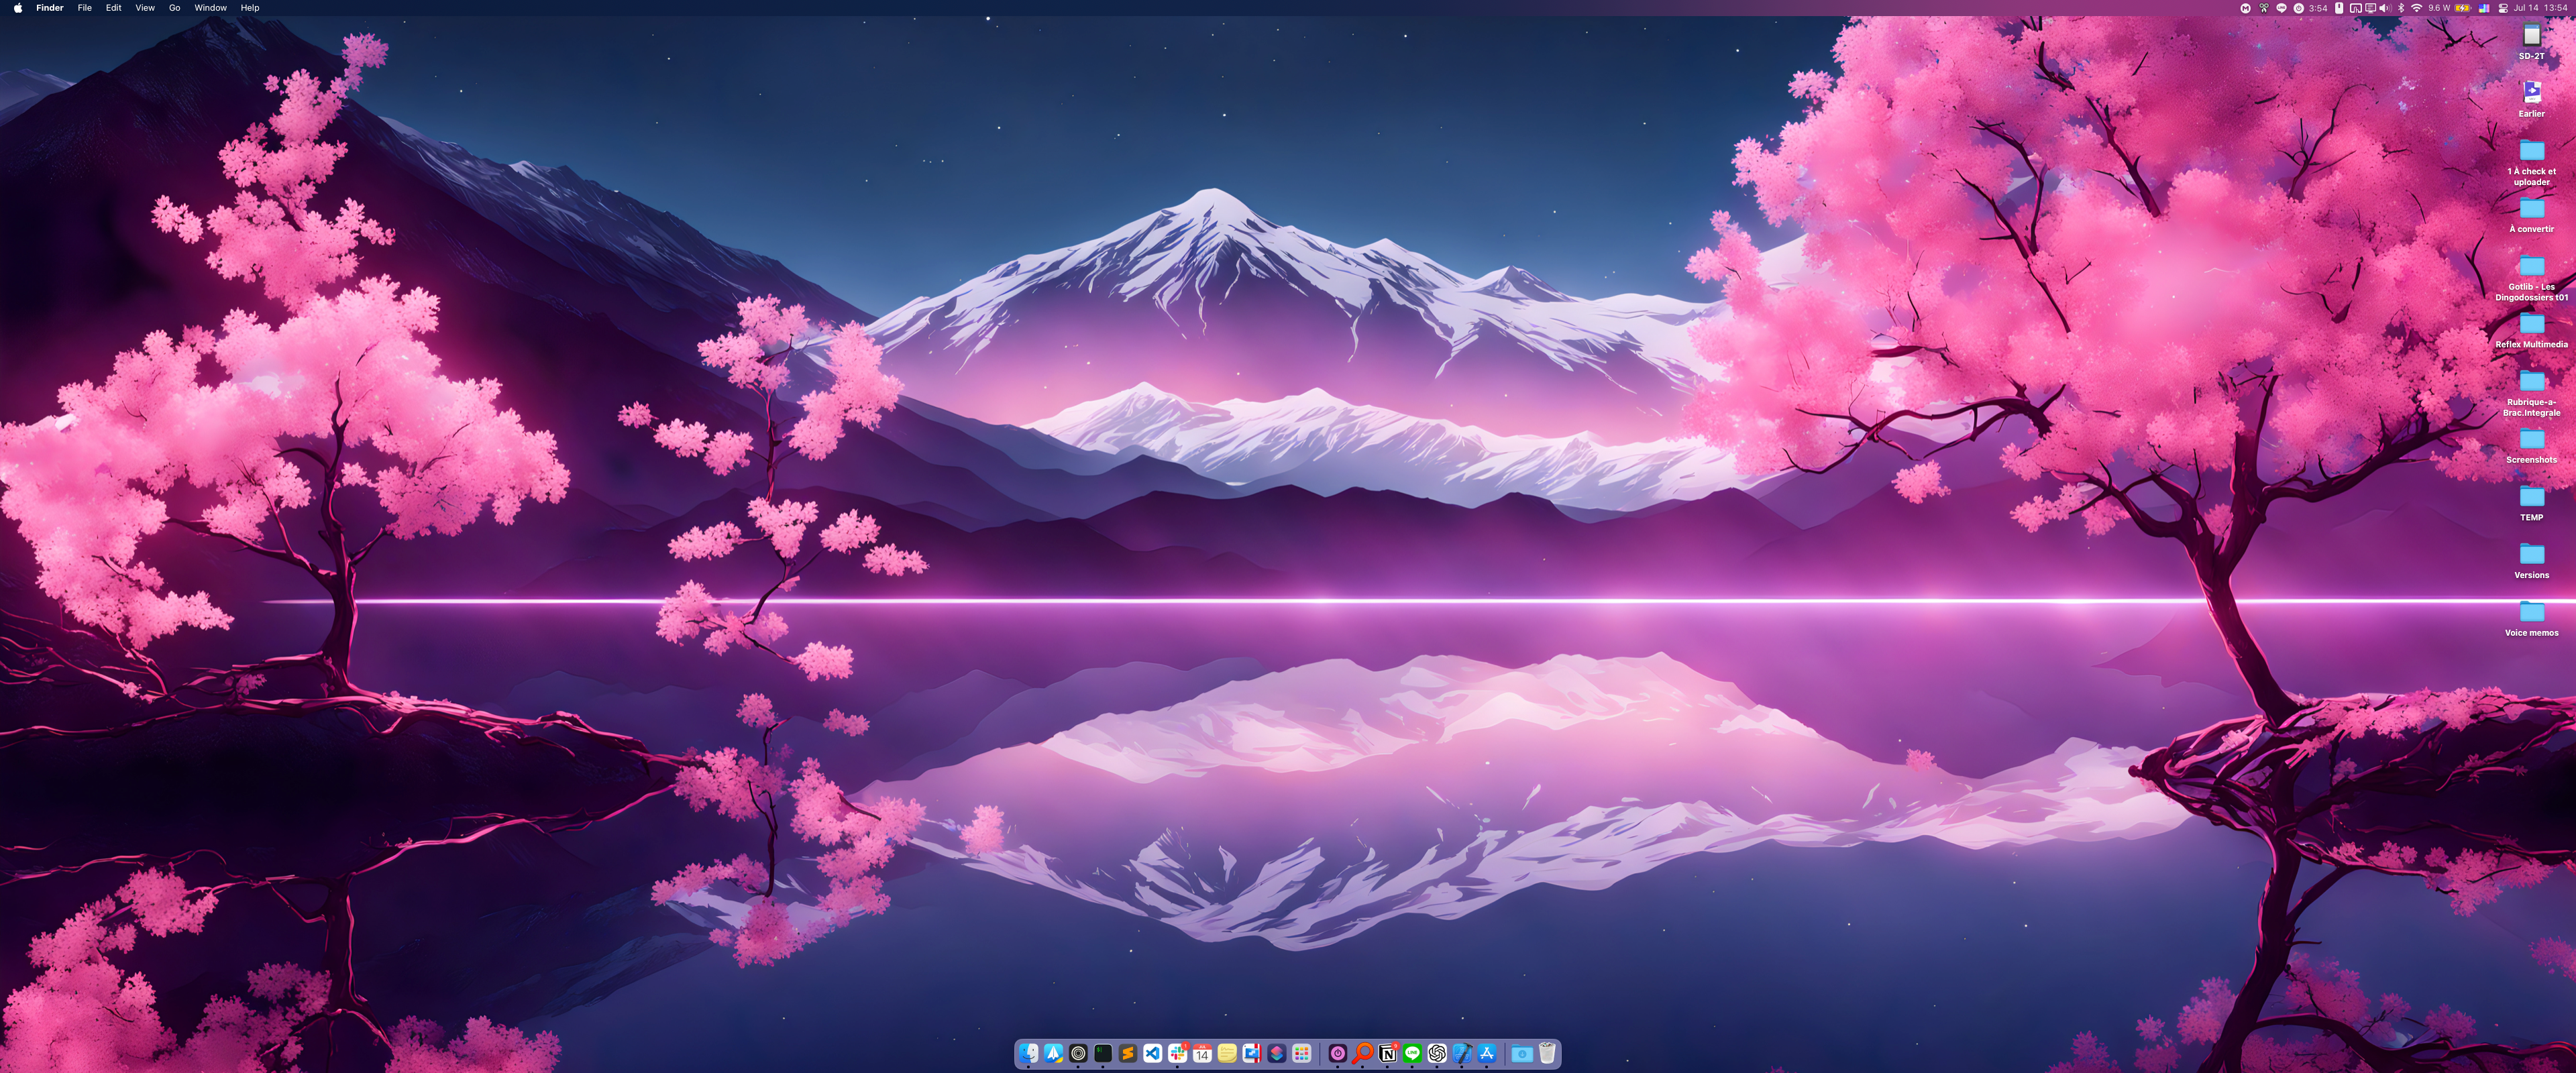Open Control Center toggles in menu bar
The width and height of the screenshot is (2576, 1073).
pos(2503,8)
